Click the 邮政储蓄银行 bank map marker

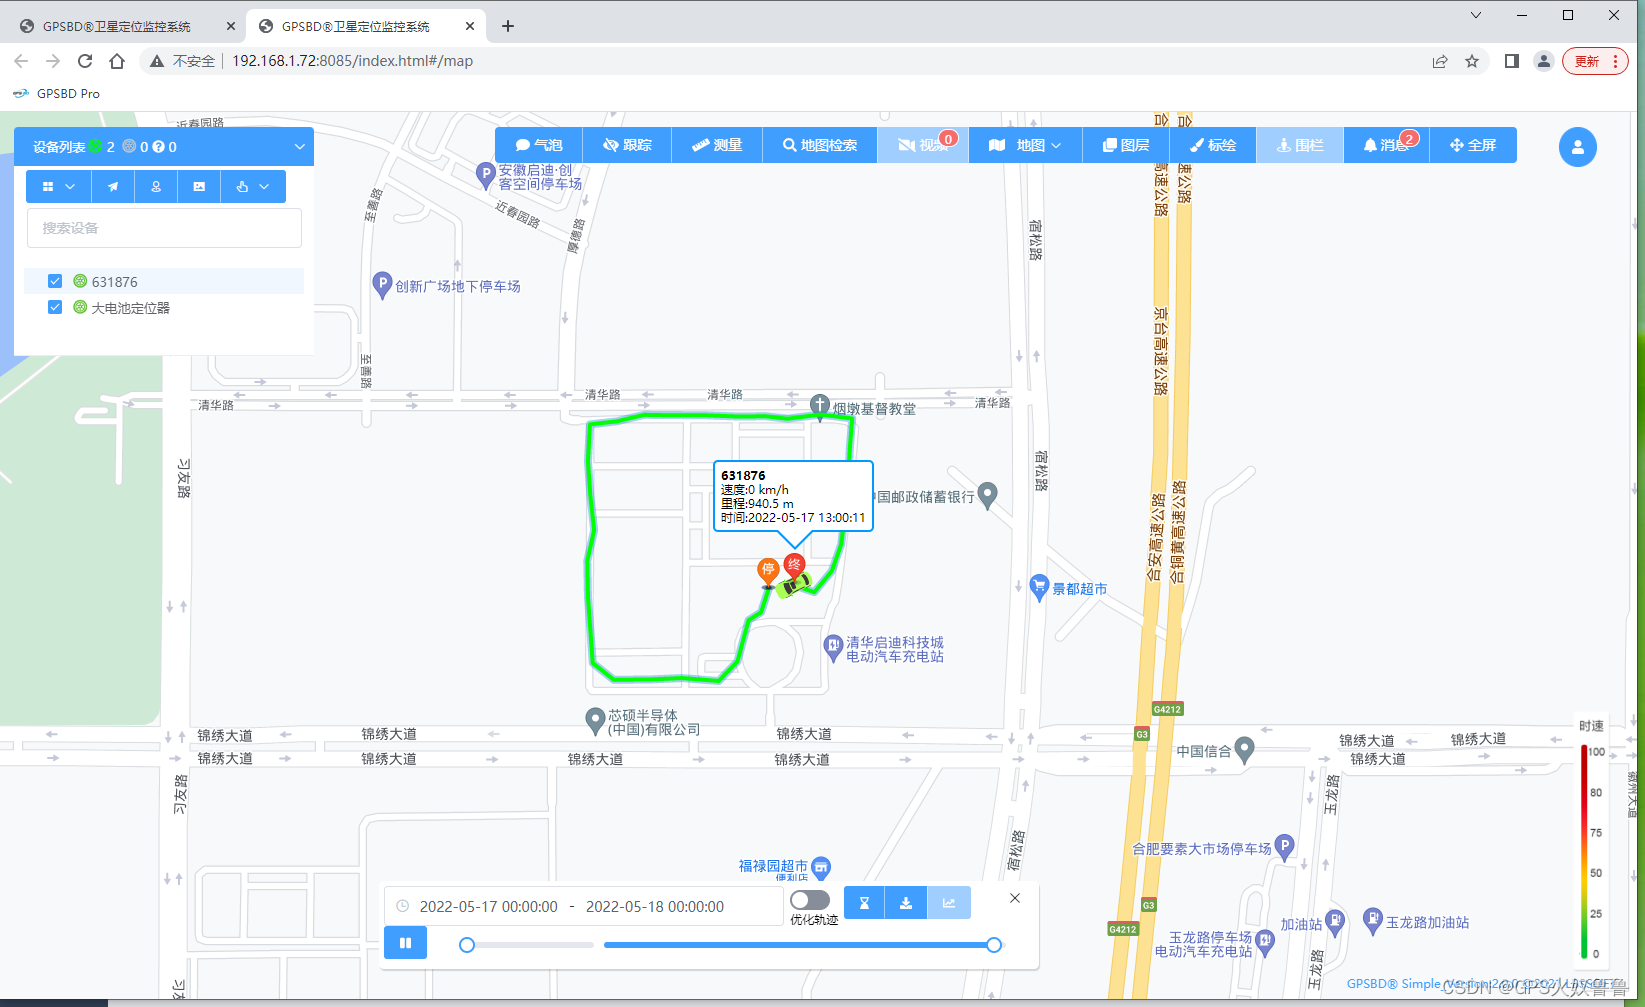point(988,495)
